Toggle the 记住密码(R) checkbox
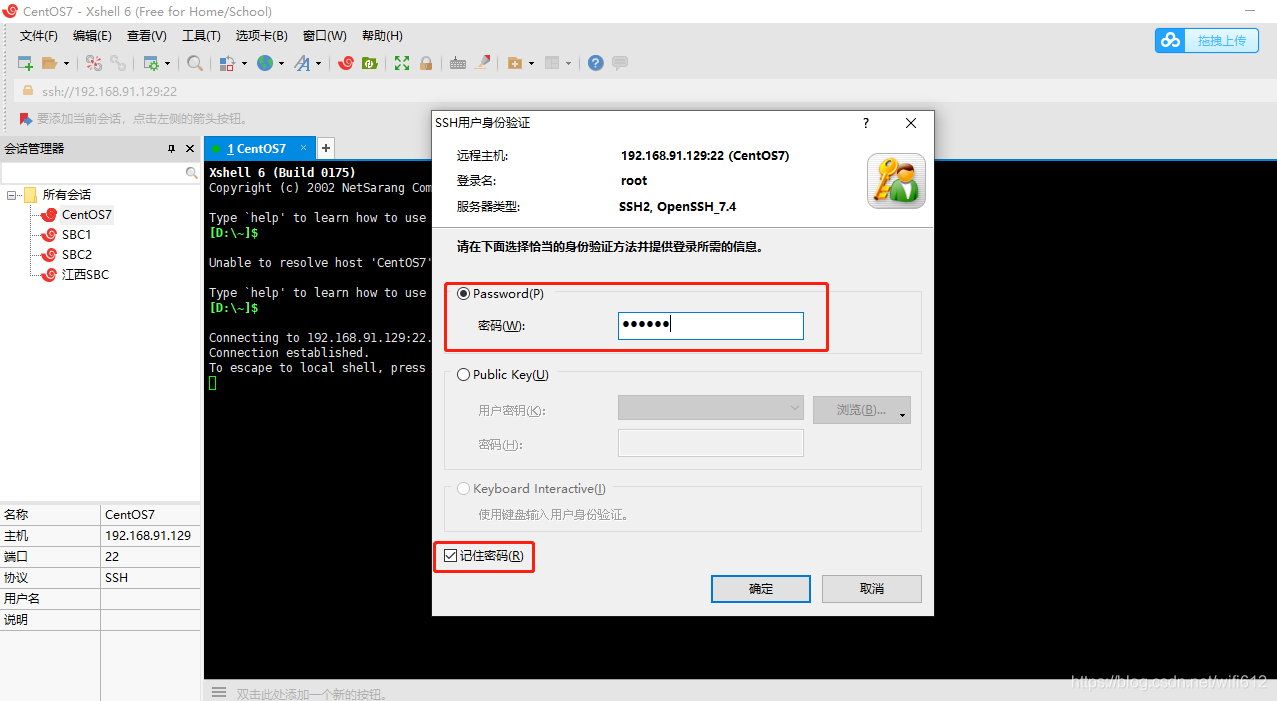This screenshot has height=701, width=1277. click(450, 556)
